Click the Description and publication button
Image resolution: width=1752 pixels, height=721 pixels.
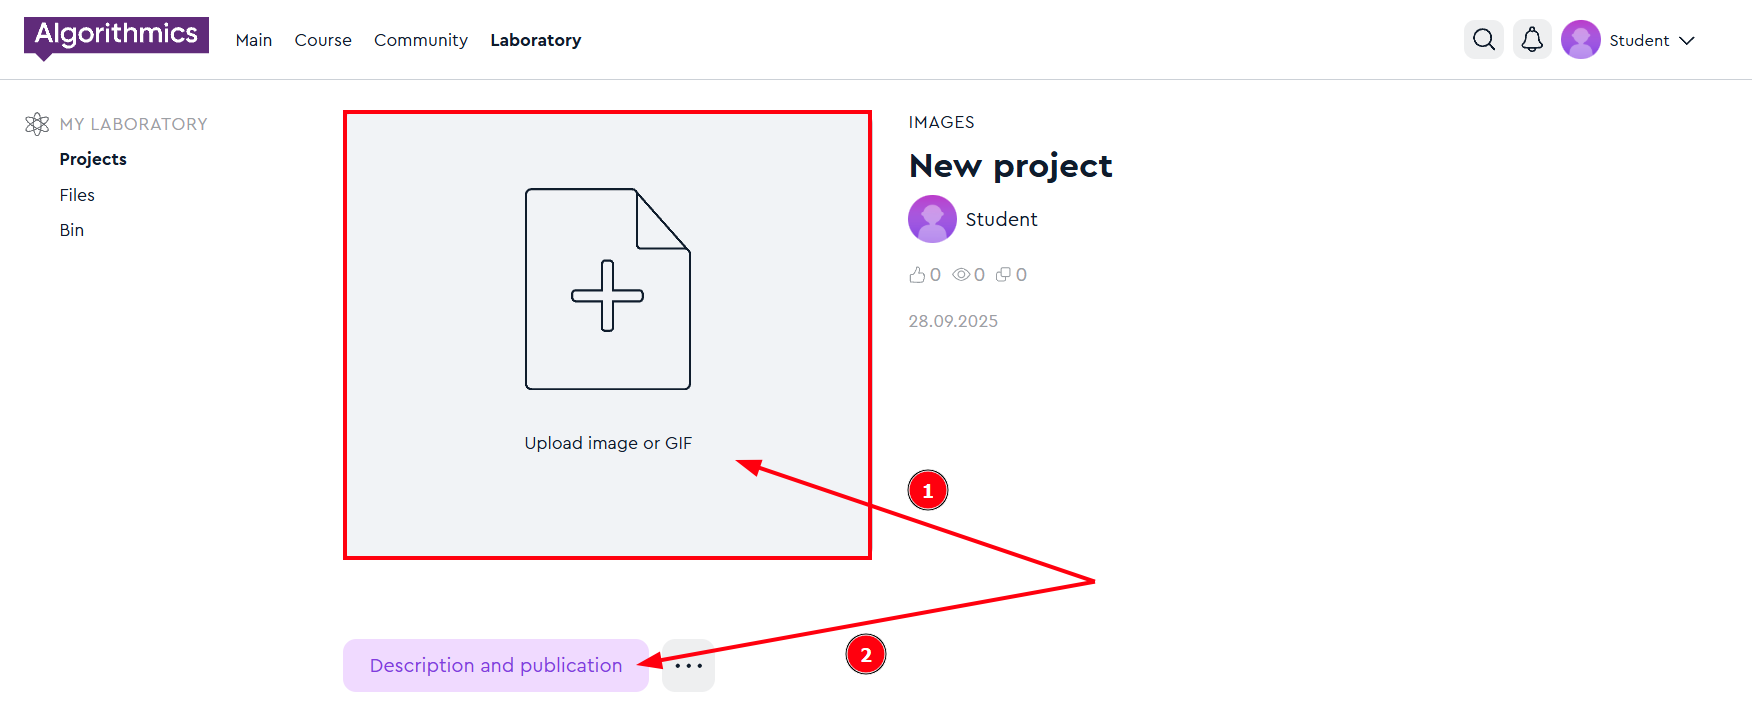tap(496, 666)
